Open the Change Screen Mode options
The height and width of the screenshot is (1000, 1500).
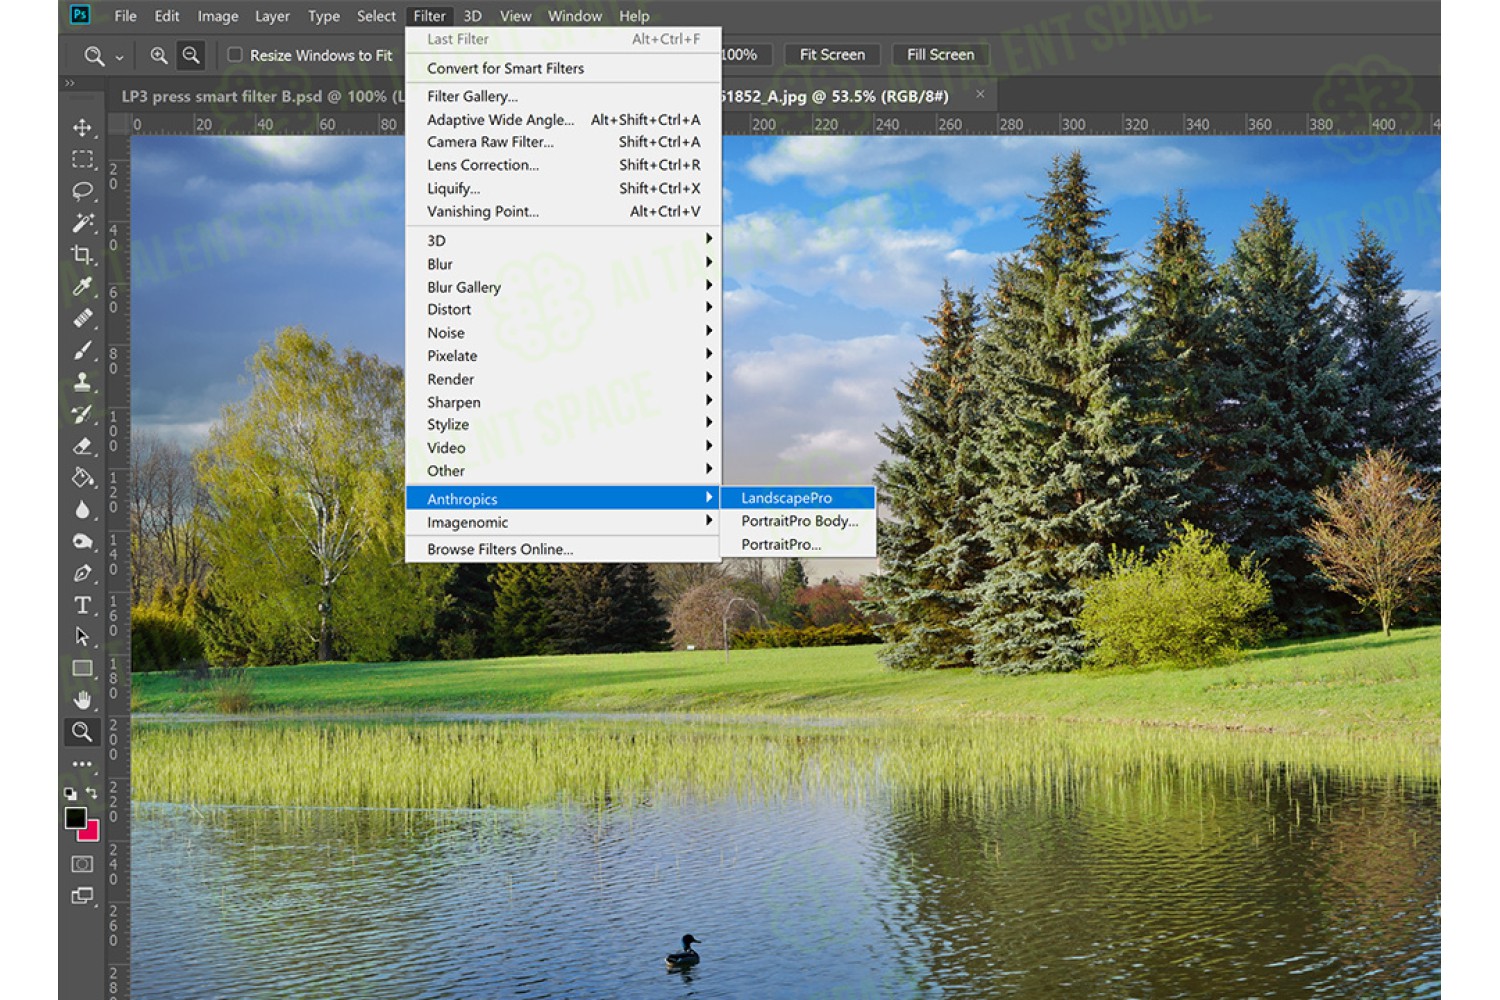point(82,896)
